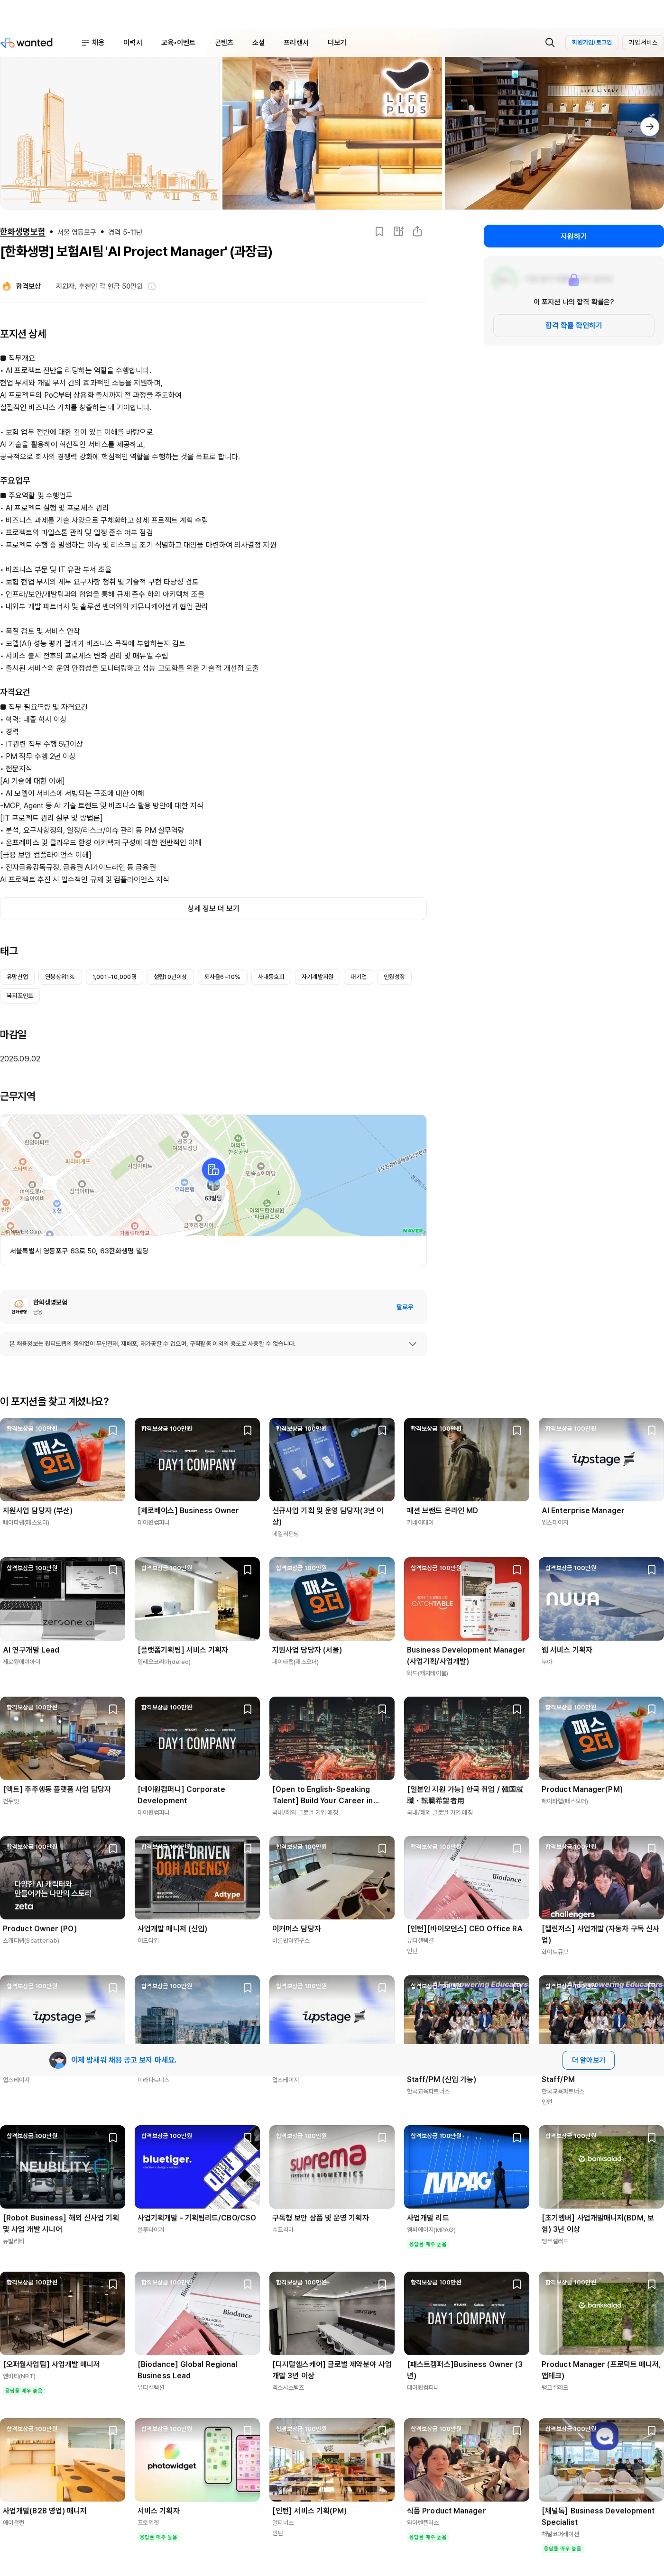This screenshot has width=664, height=2576.
Task: Bookmark the 구독형 보안 상품 suprema card
Action: [382, 2138]
